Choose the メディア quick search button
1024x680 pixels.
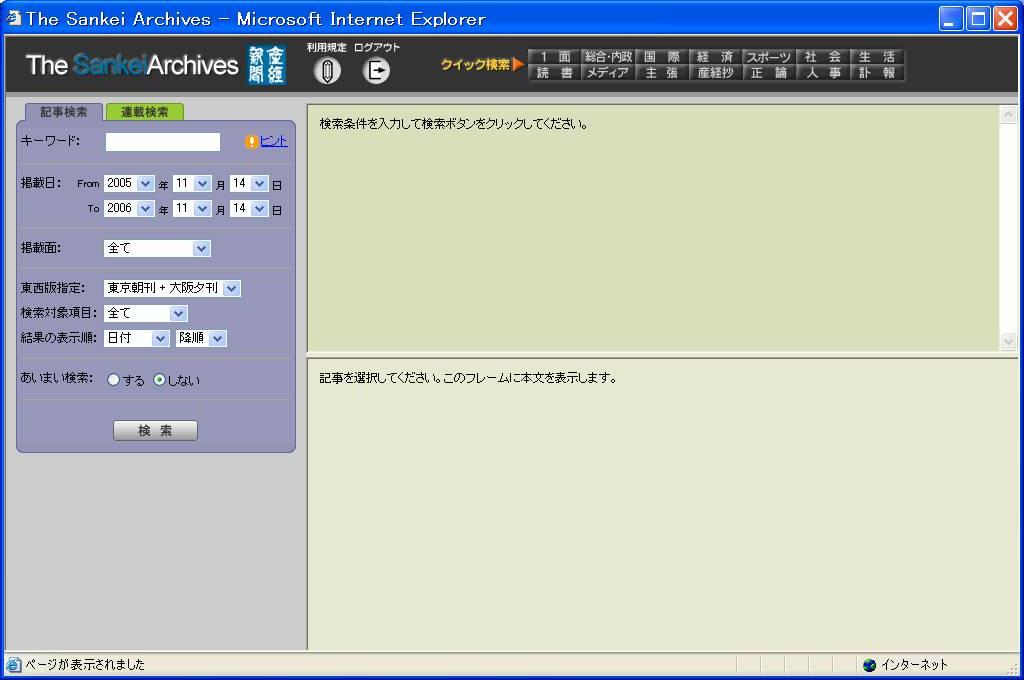click(607, 73)
